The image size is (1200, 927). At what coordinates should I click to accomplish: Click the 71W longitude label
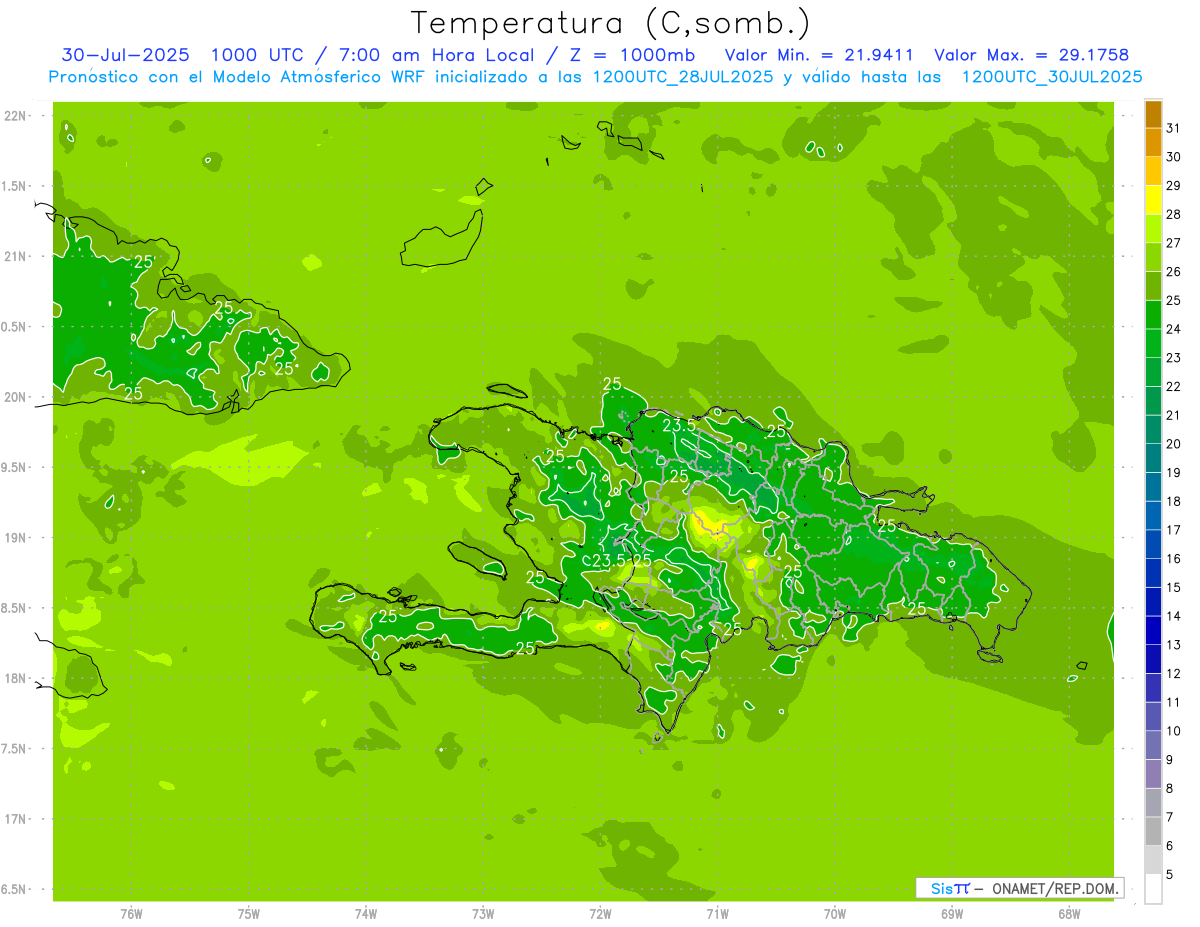[x=717, y=913]
